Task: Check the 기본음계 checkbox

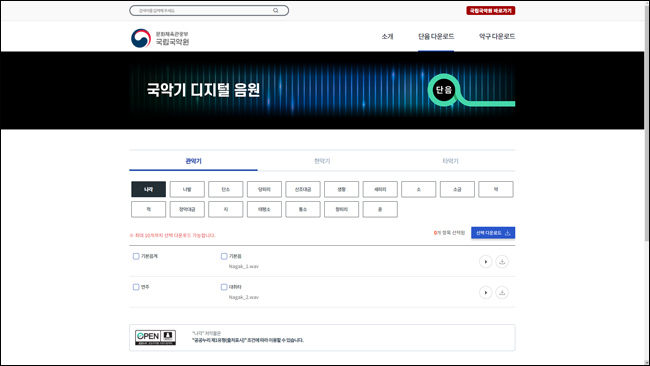Action: 136,256
